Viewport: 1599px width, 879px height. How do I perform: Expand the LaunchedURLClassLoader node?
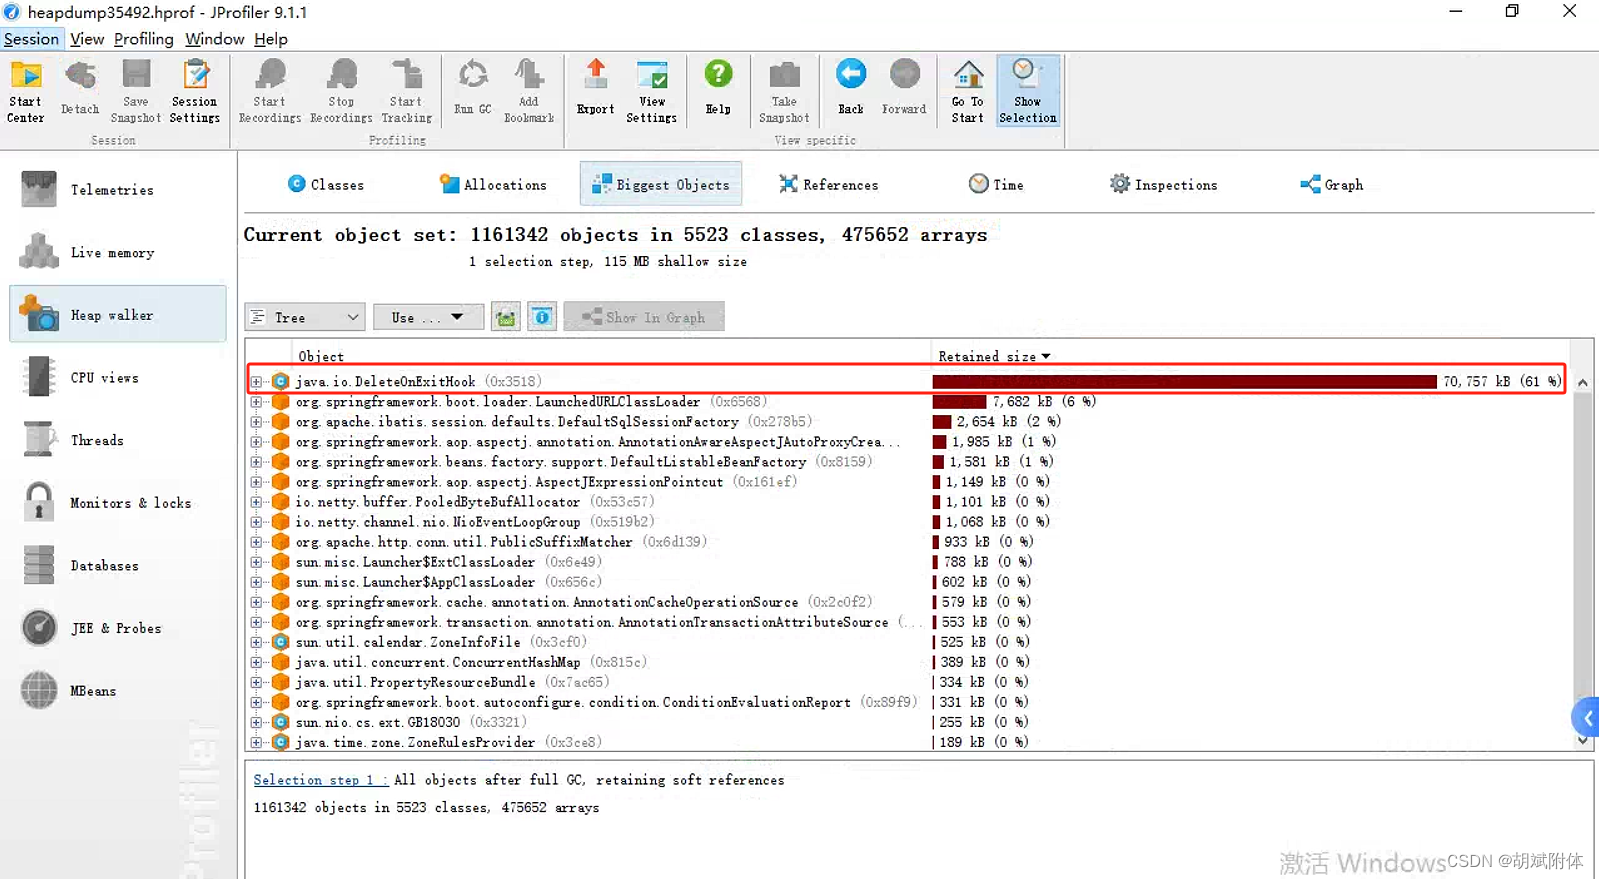click(257, 401)
